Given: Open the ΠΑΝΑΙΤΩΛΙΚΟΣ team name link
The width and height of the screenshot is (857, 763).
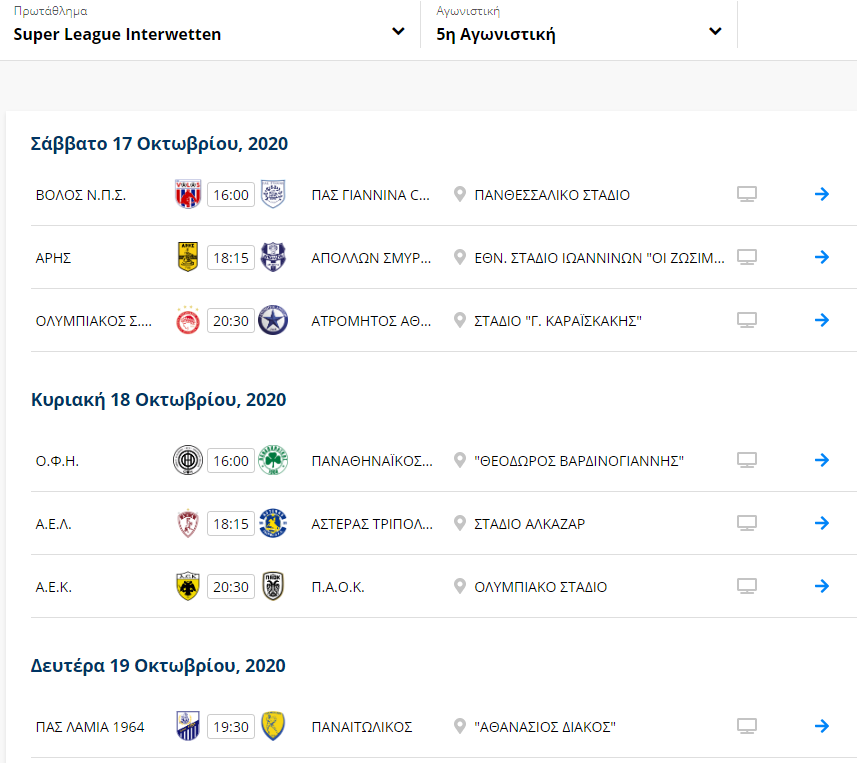Looking at the screenshot, I should (361, 727).
